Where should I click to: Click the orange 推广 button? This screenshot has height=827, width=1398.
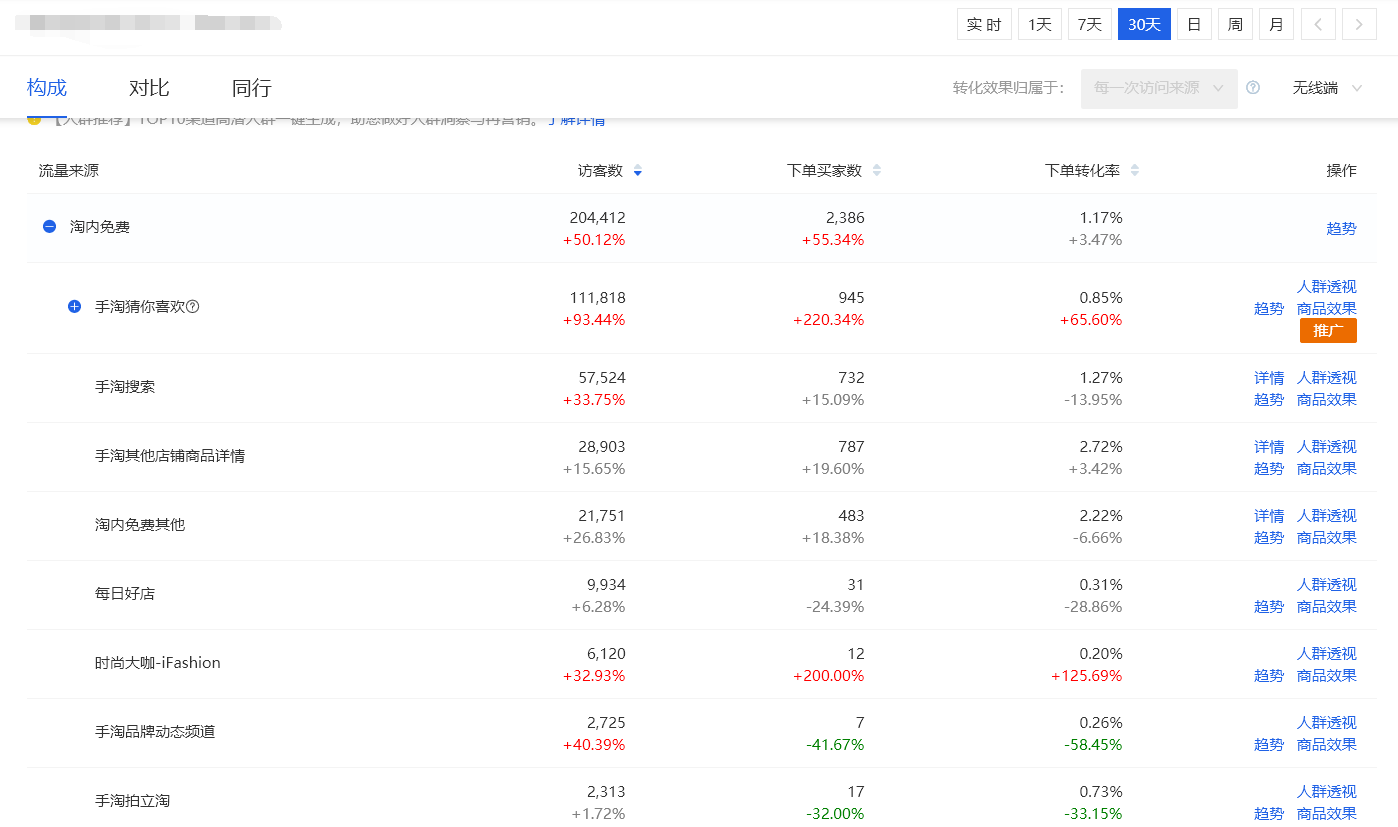click(x=1328, y=330)
